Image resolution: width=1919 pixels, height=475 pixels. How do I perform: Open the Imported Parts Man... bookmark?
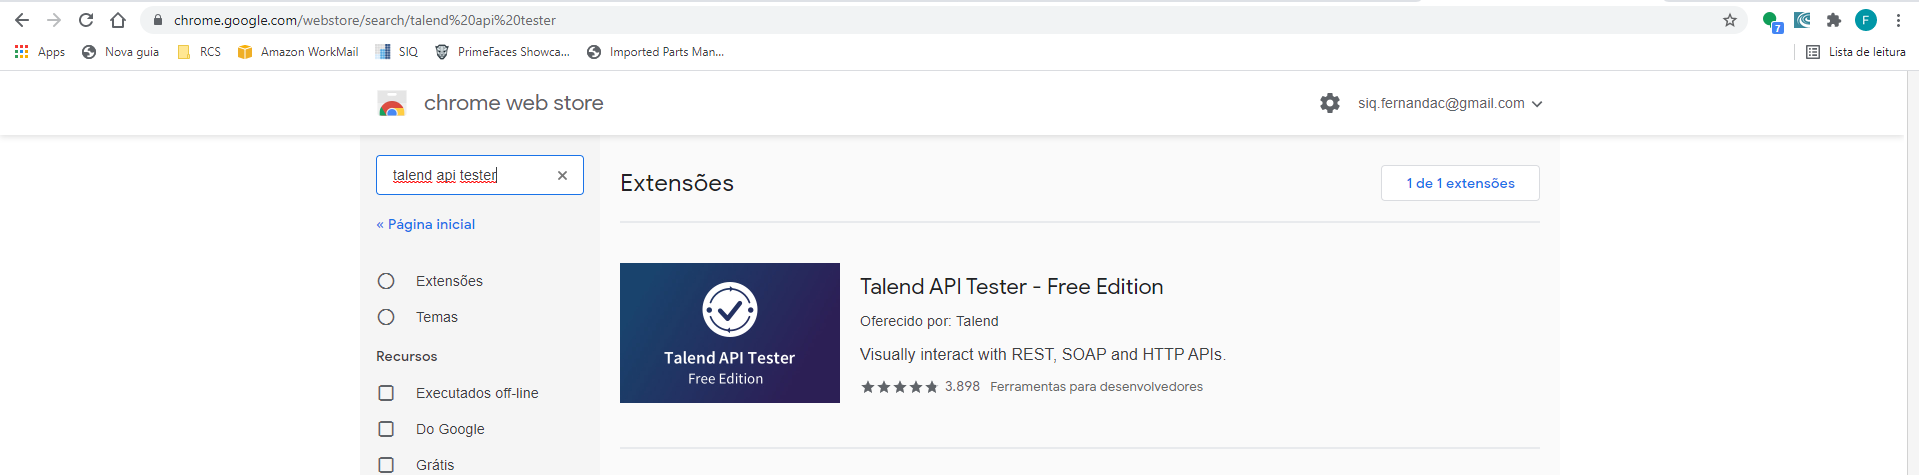pyautogui.click(x=656, y=52)
